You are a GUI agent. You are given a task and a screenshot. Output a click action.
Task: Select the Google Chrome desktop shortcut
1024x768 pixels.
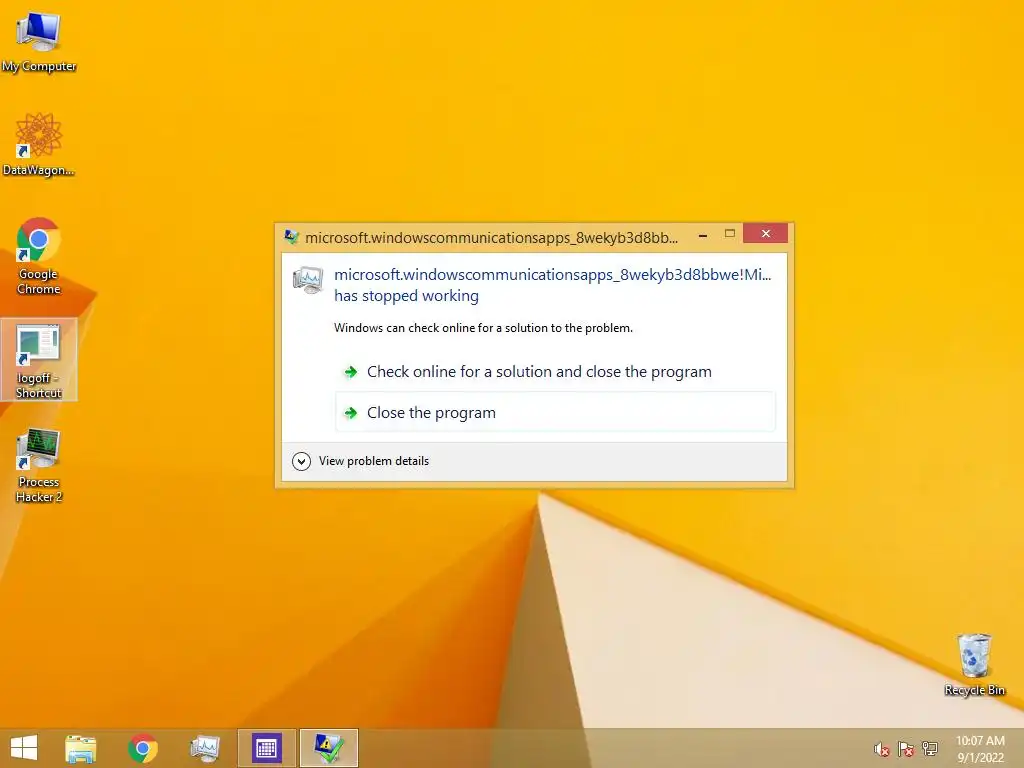pyautogui.click(x=39, y=256)
